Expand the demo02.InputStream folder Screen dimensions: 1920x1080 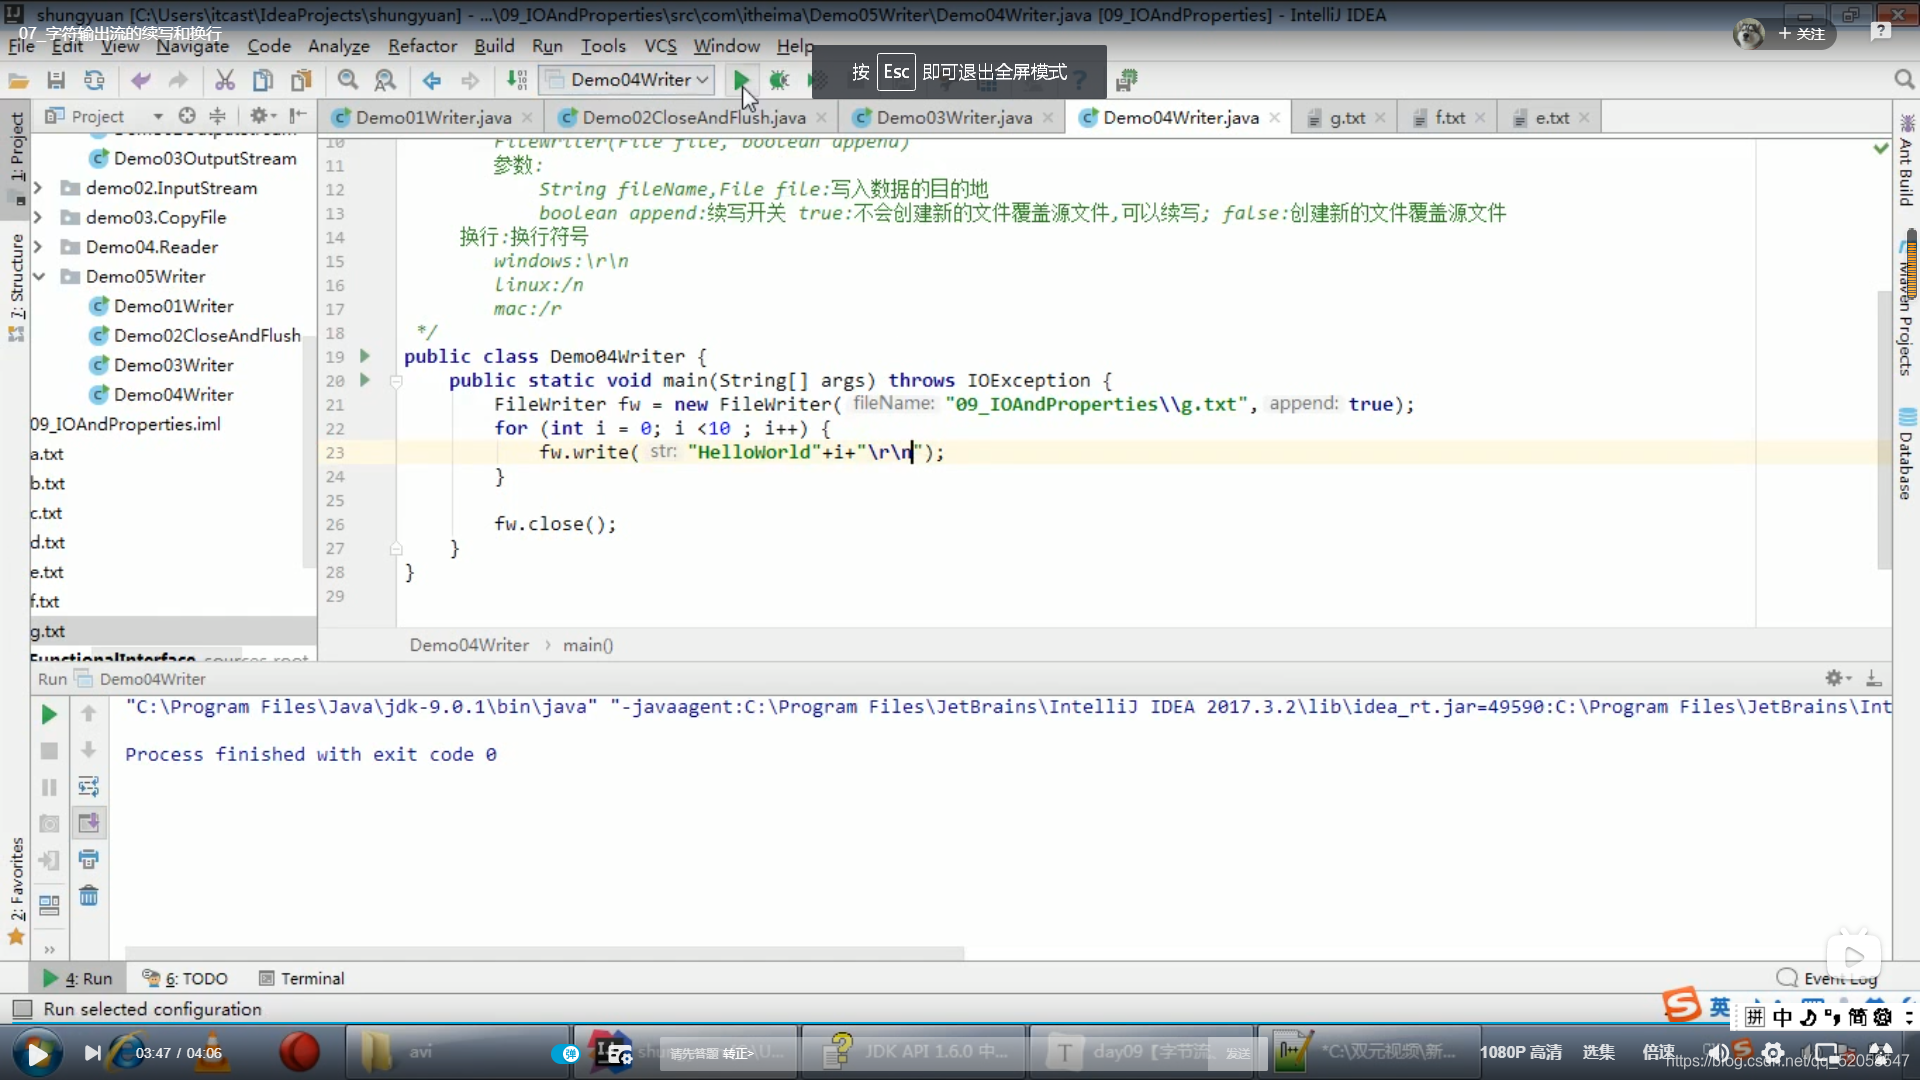click(x=39, y=188)
